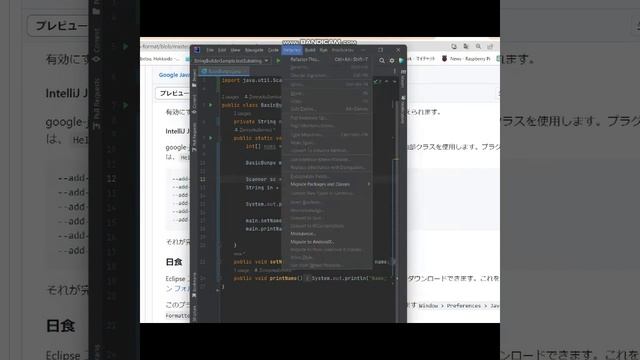Image resolution: width=640 pixels, height=360 pixels.
Task: Click the Google Java link in browser page
Action: tap(174, 75)
